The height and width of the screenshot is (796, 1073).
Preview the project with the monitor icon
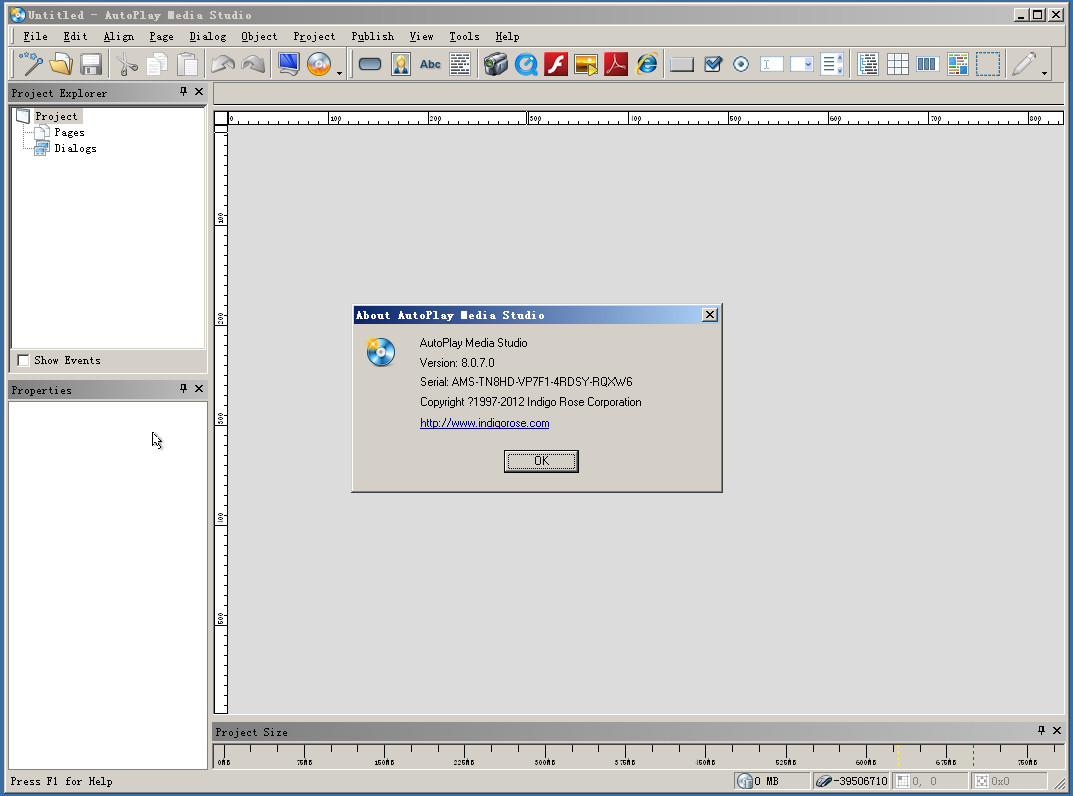[x=289, y=64]
